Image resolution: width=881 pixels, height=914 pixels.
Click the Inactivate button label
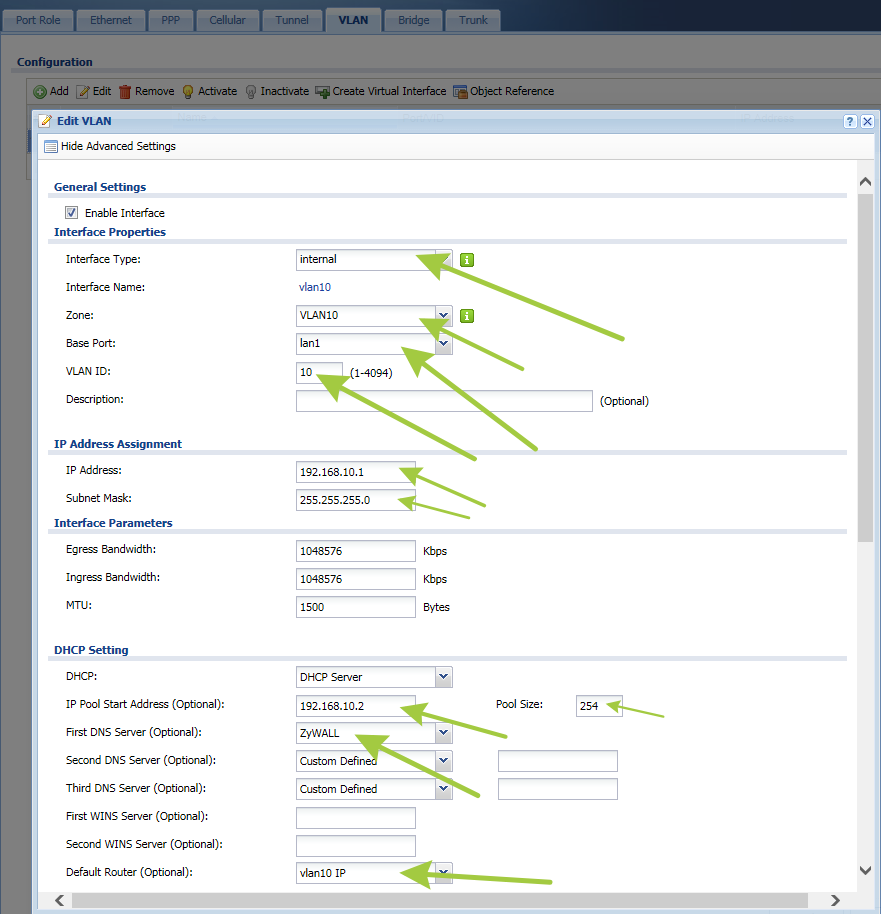coord(285,92)
